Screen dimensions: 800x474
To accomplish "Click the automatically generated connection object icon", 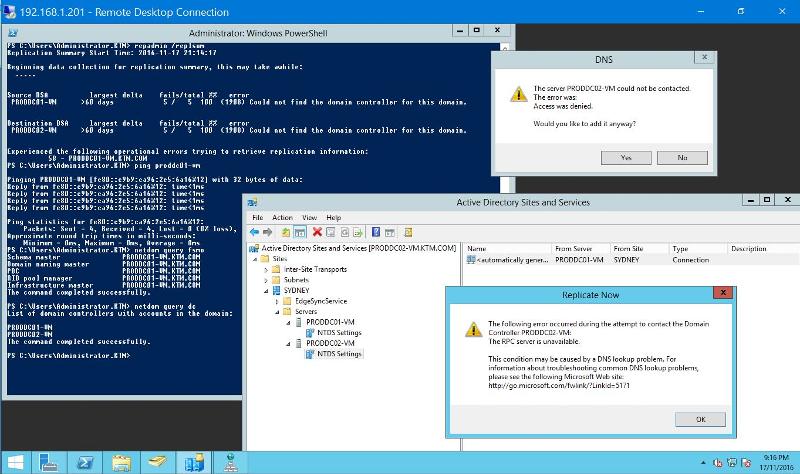I will click(x=470, y=260).
